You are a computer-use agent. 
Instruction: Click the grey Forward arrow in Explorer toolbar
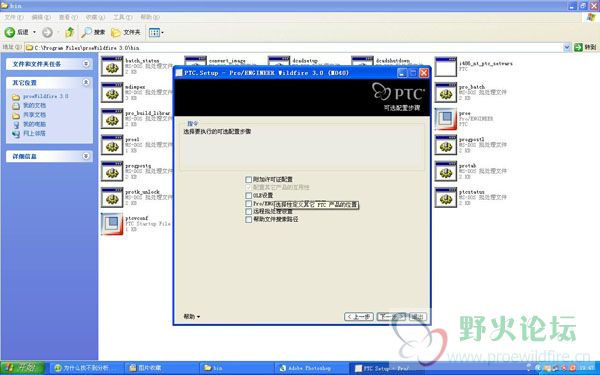click(x=47, y=33)
